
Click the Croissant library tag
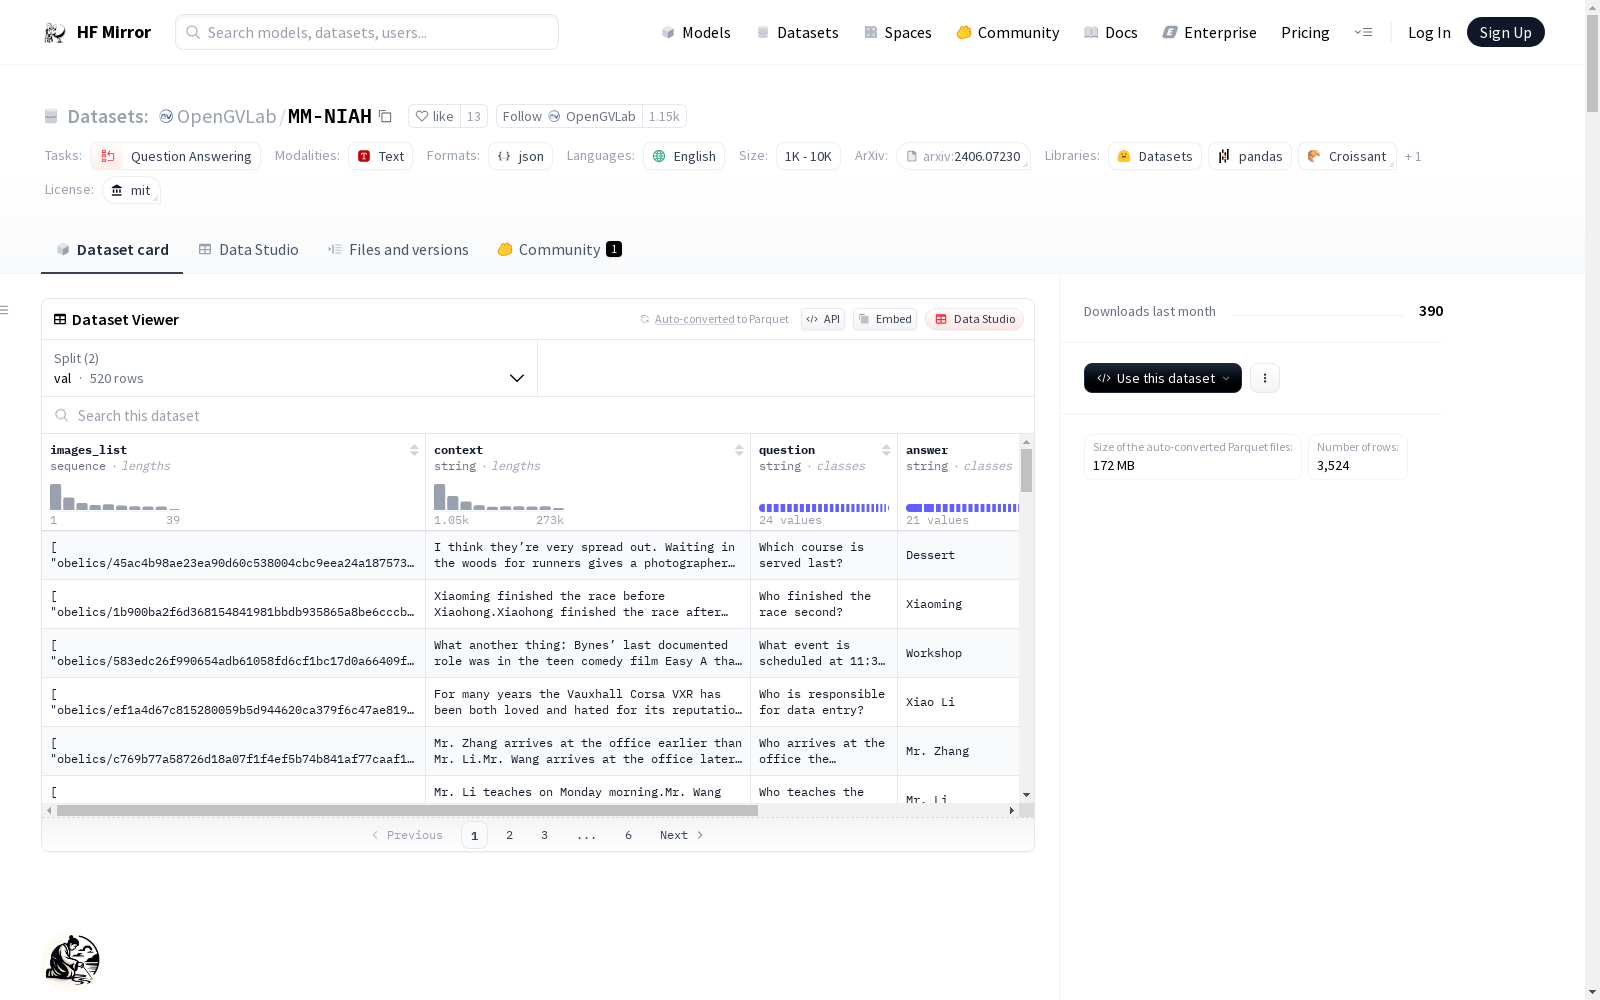[x=1347, y=156]
